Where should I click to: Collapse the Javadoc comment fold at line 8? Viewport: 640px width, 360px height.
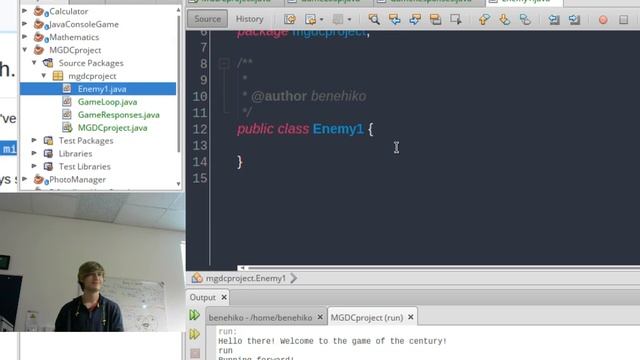pyautogui.click(x=223, y=63)
